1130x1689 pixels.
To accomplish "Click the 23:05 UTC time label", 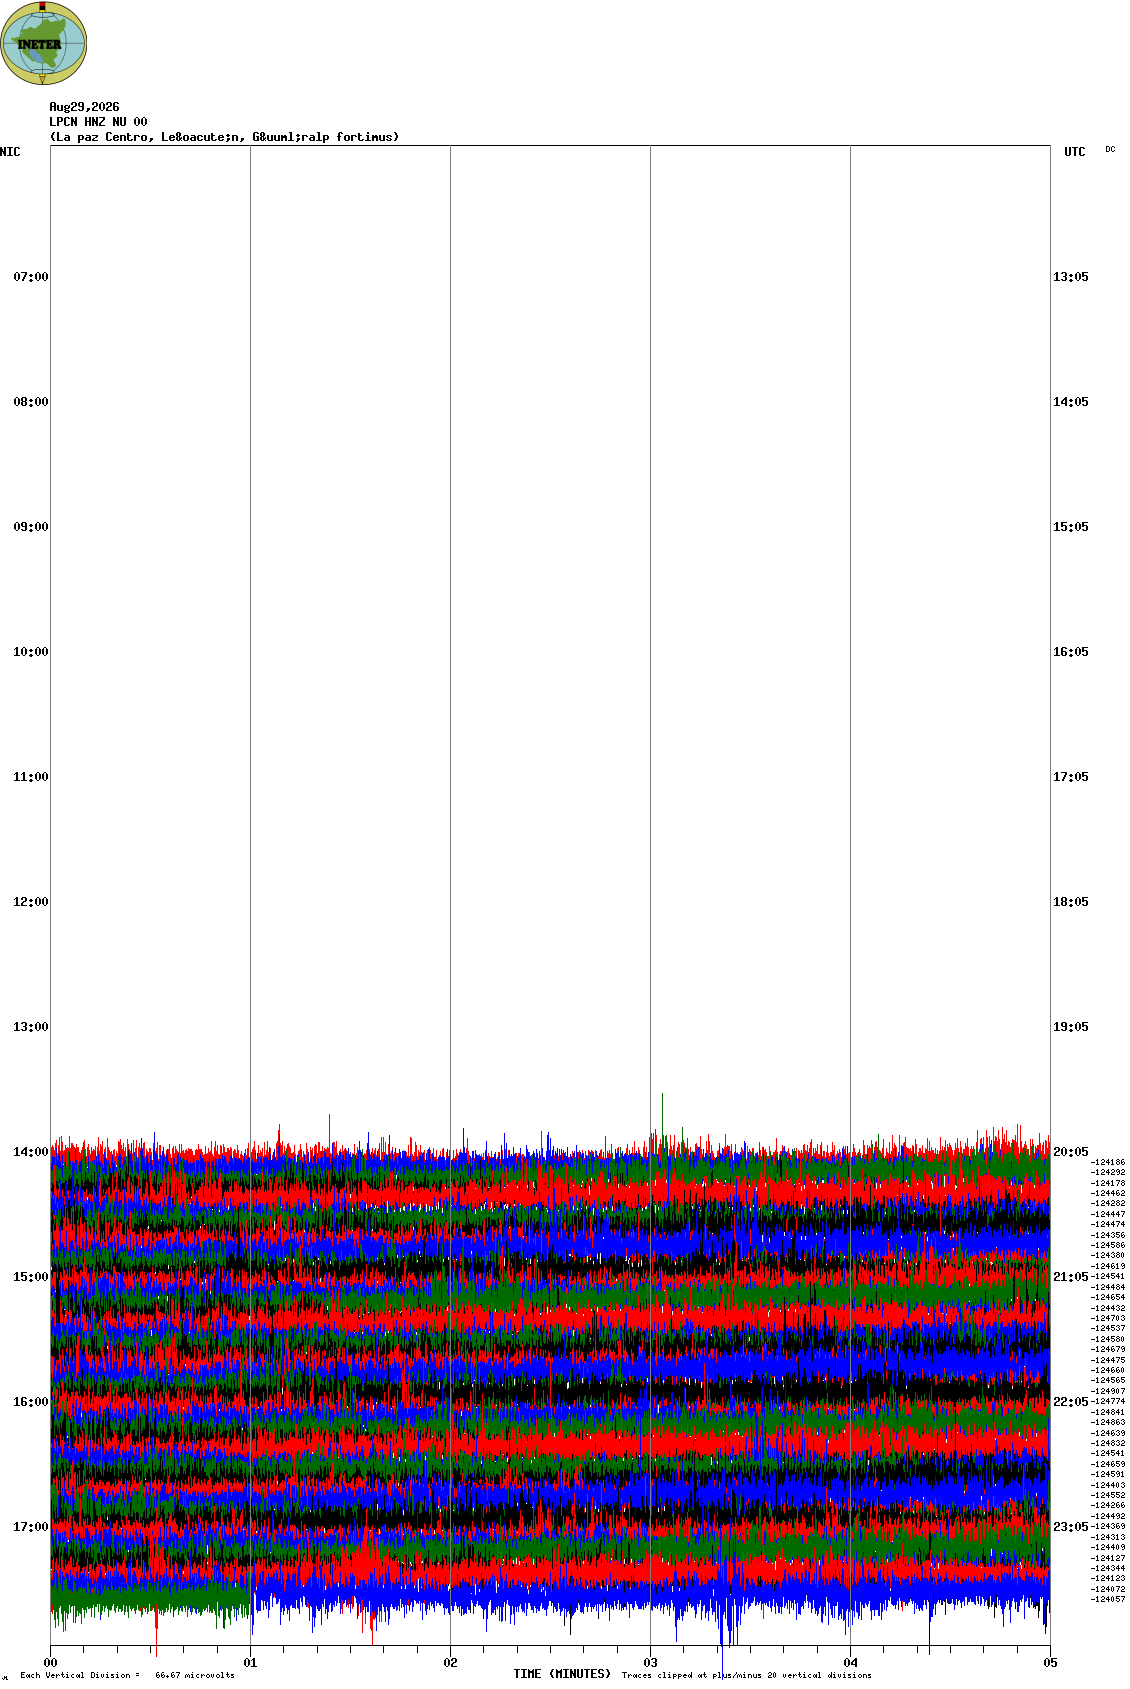I will [x=1071, y=1527].
